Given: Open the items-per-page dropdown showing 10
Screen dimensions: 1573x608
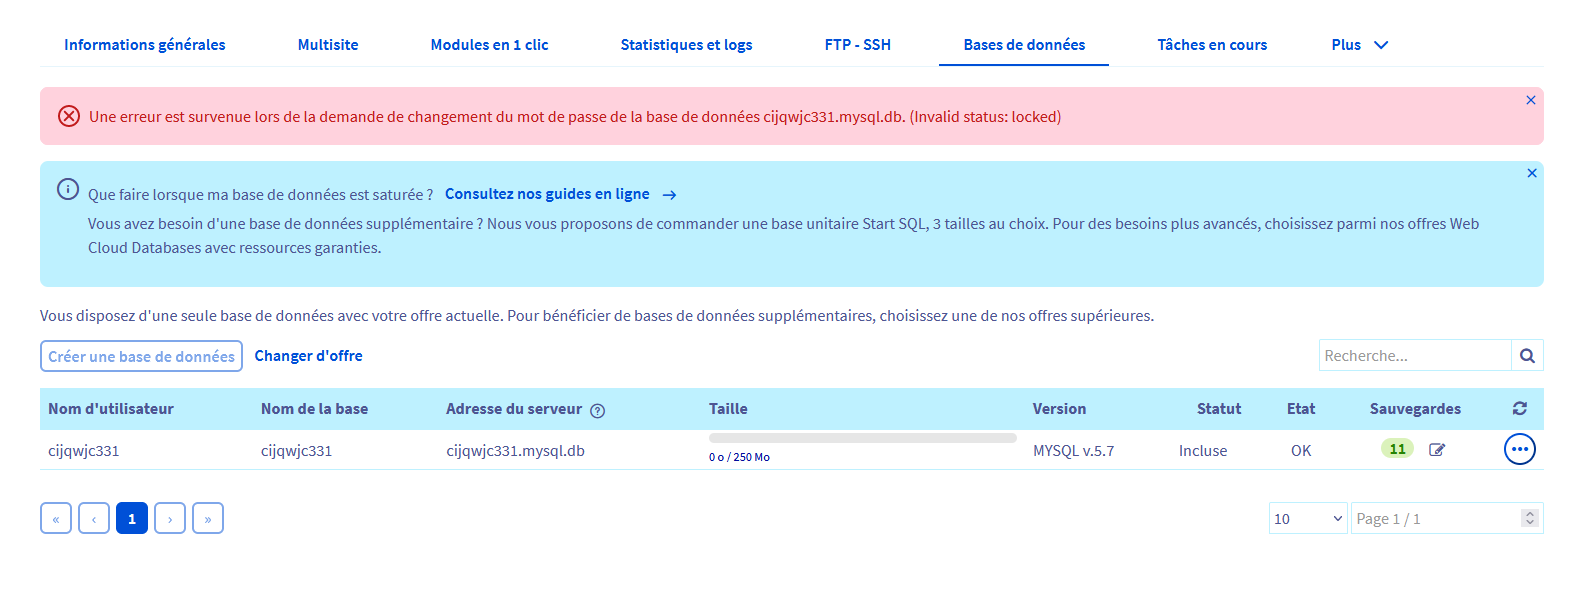Looking at the screenshot, I should click(1308, 518).
